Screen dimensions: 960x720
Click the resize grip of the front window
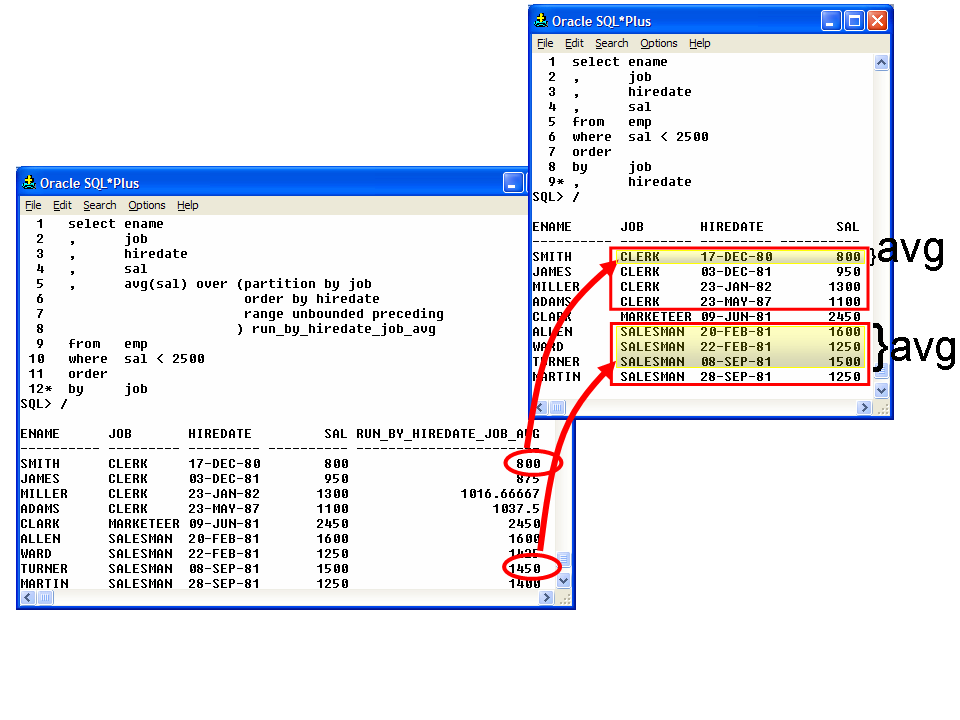(x=566, y=598)
